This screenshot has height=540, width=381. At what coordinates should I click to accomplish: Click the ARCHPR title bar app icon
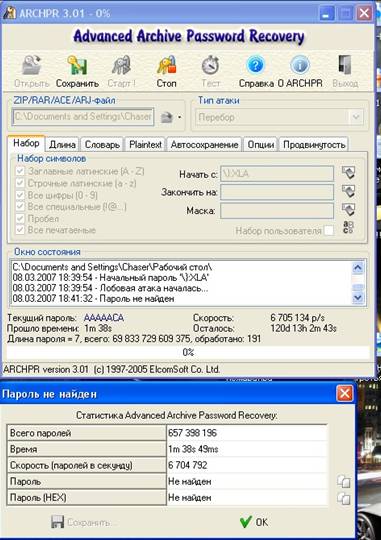click(9, 13)
